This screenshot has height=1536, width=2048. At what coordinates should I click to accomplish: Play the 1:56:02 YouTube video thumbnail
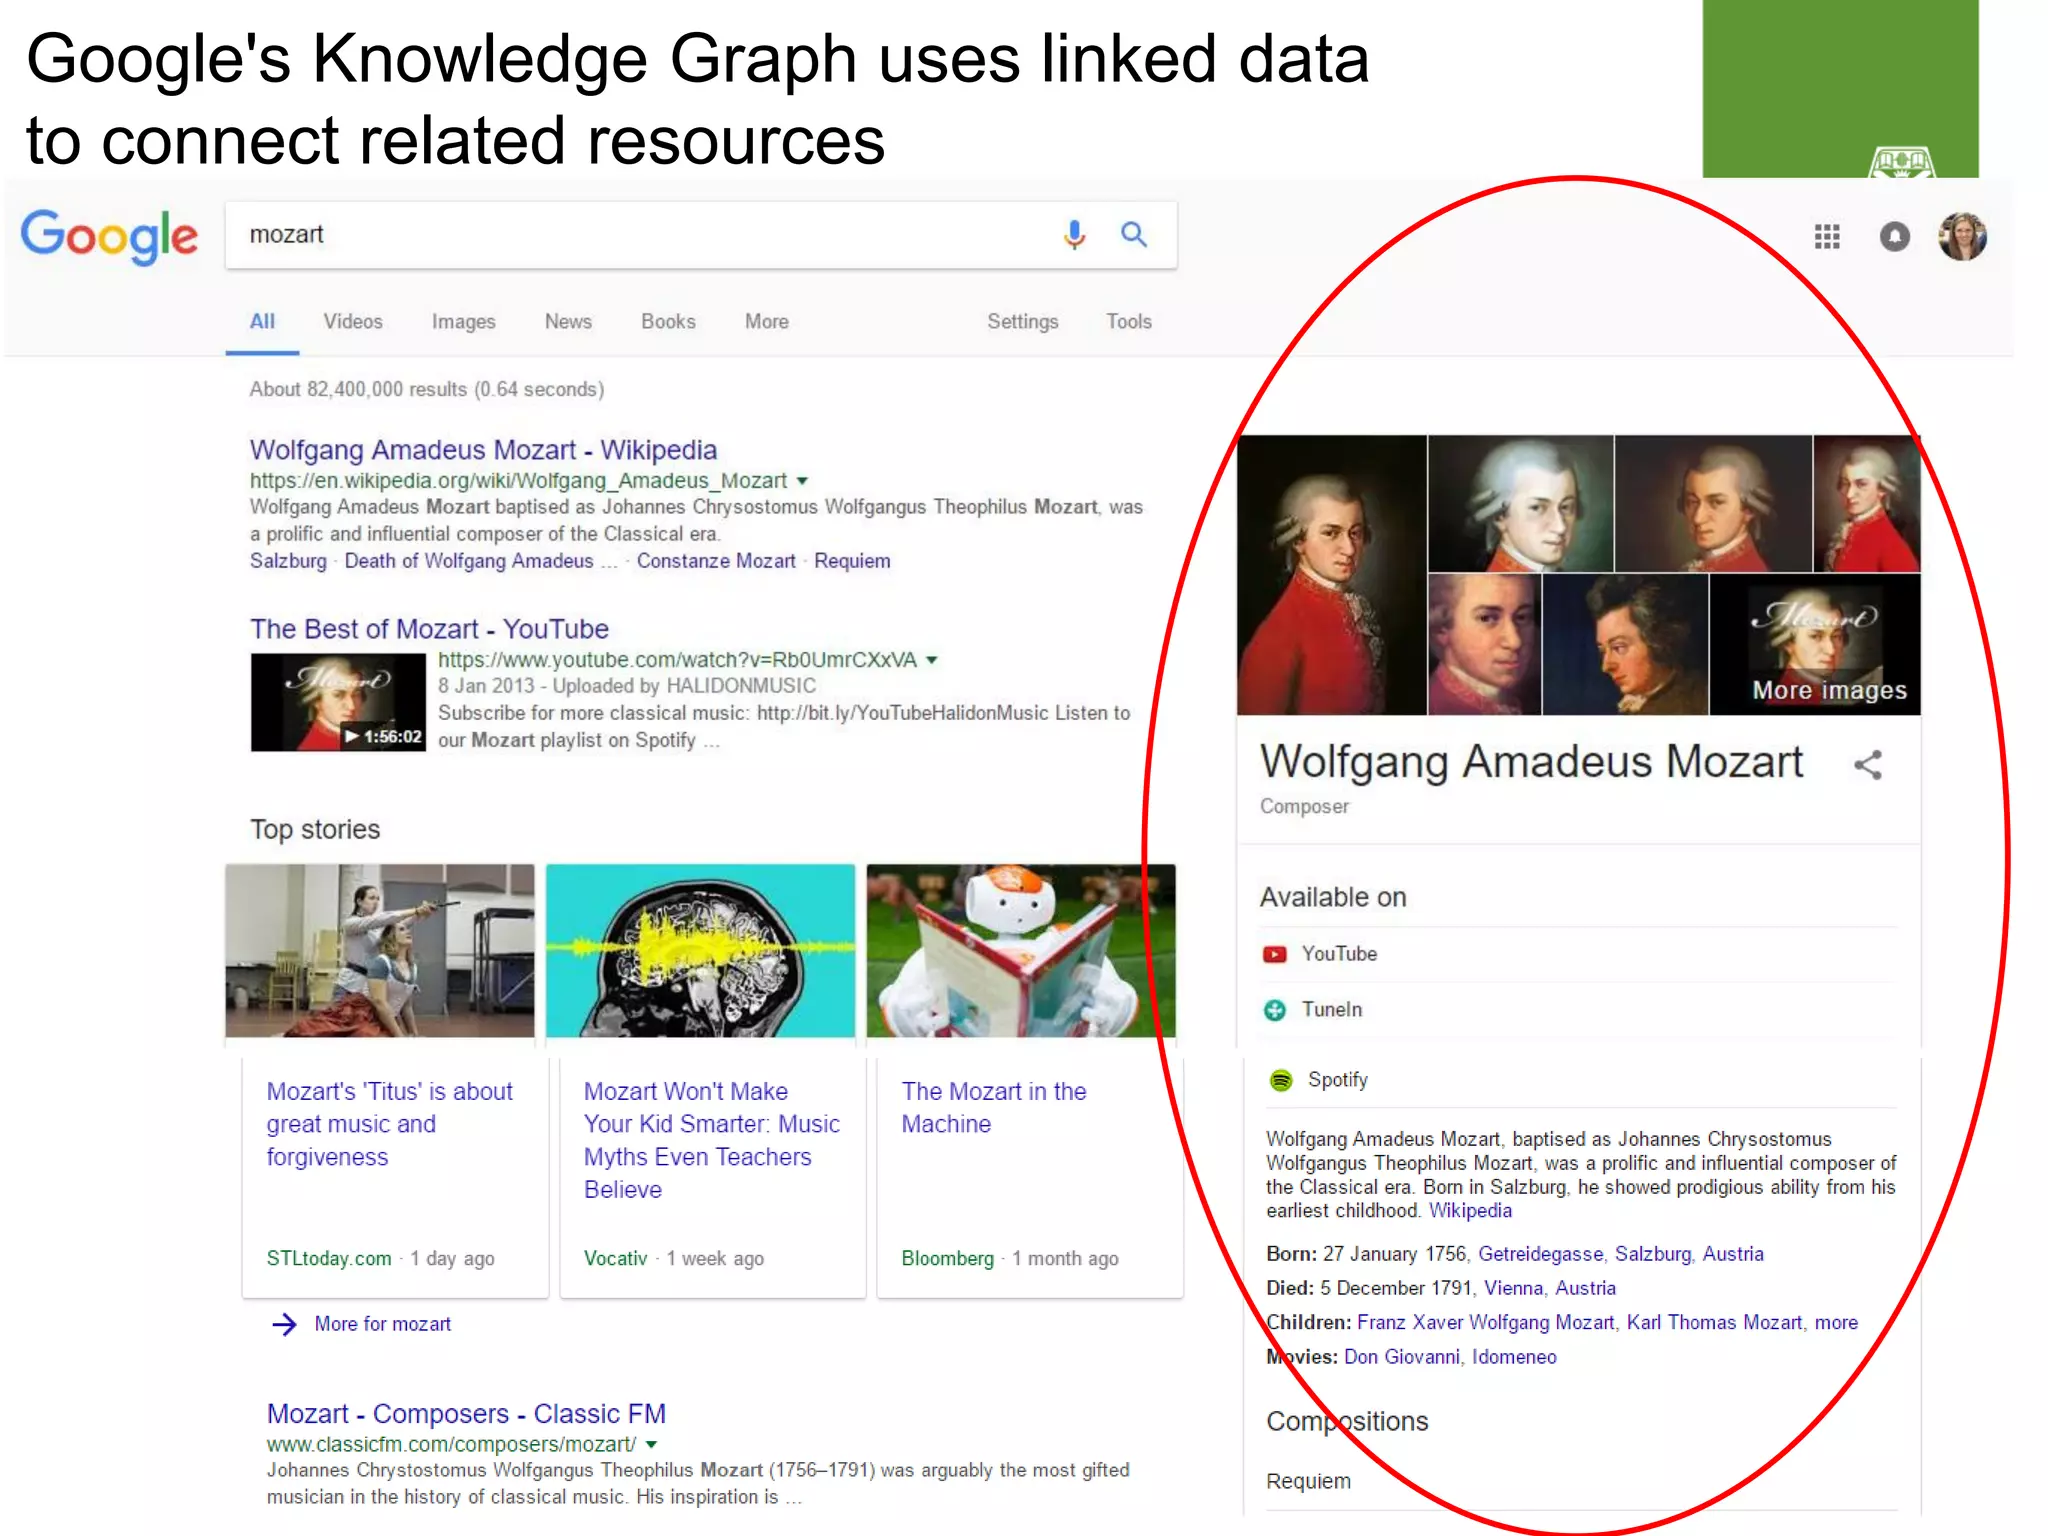(338, 702)
